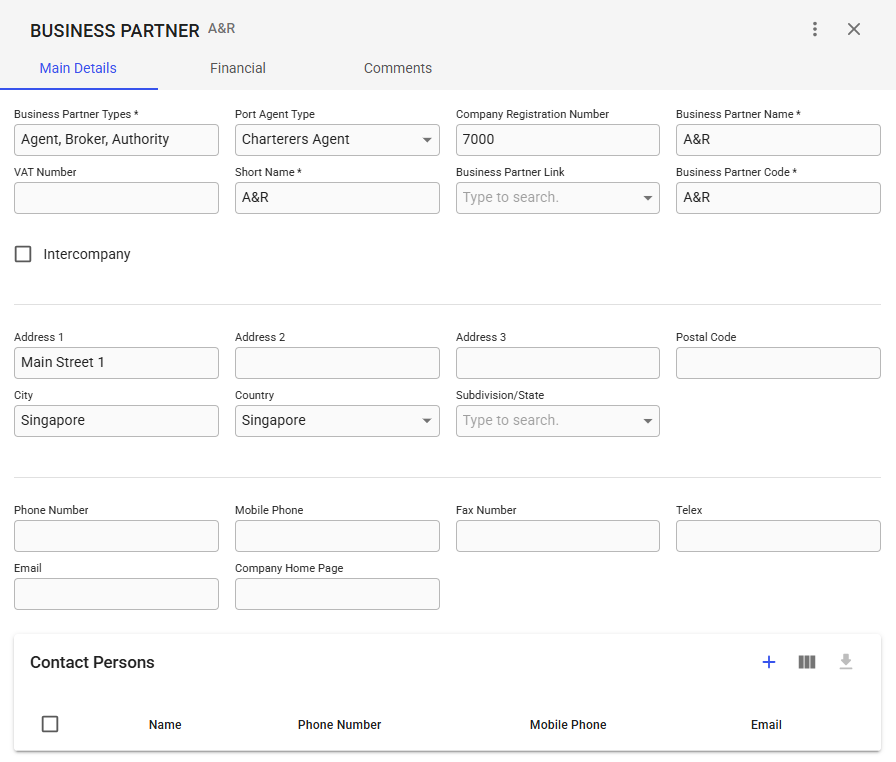Tick the select-all contacts checkbox
The width and height of the screenshot is (896, 762).
(x=50, y=724)
